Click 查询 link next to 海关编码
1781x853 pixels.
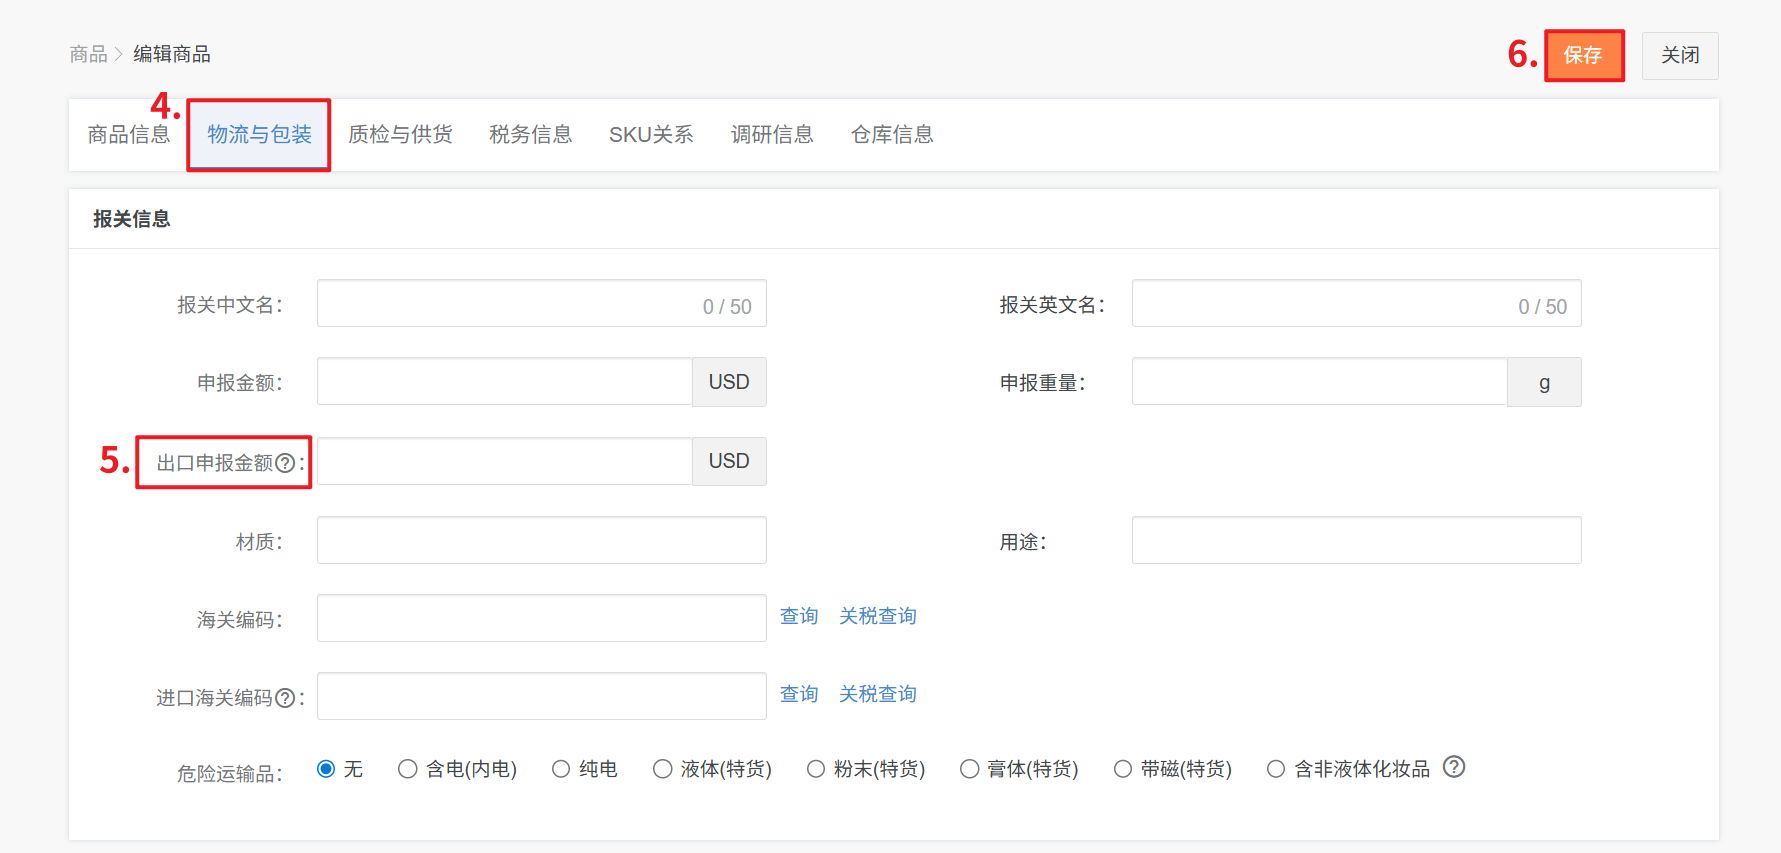799,616
